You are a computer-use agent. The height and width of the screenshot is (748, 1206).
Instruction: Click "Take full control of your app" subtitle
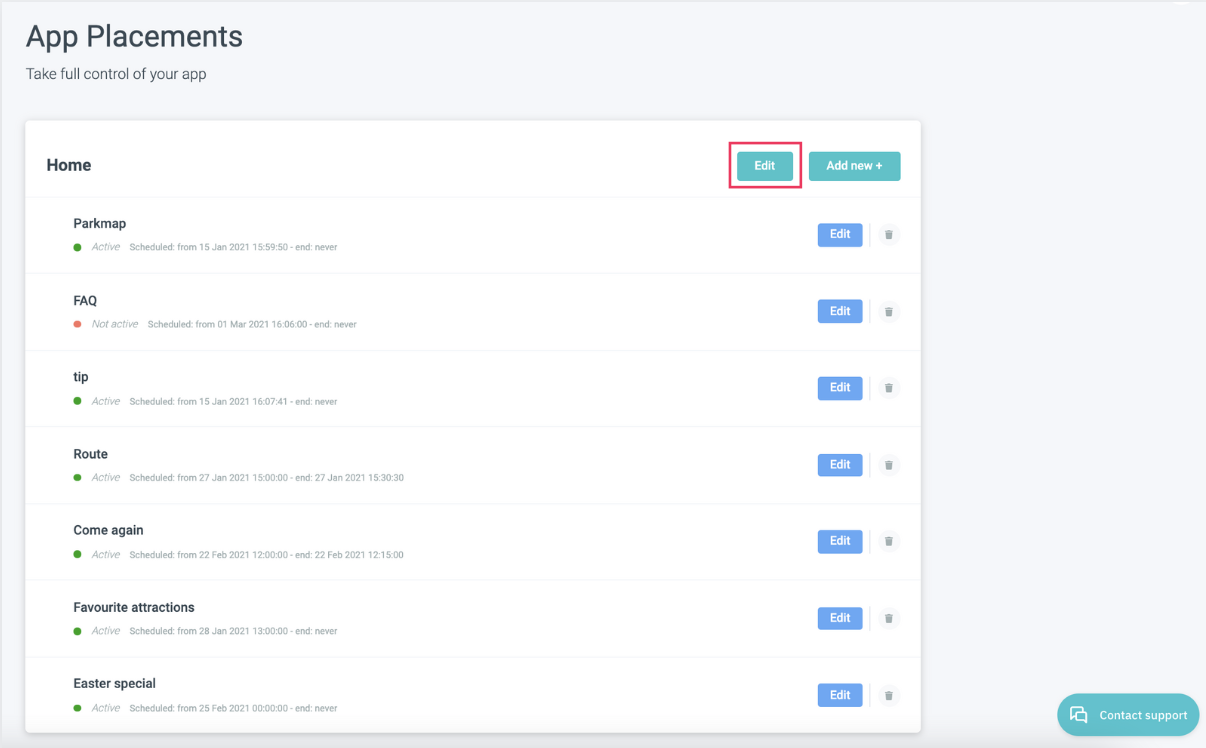pyautogui.click(x=116, y=74)
